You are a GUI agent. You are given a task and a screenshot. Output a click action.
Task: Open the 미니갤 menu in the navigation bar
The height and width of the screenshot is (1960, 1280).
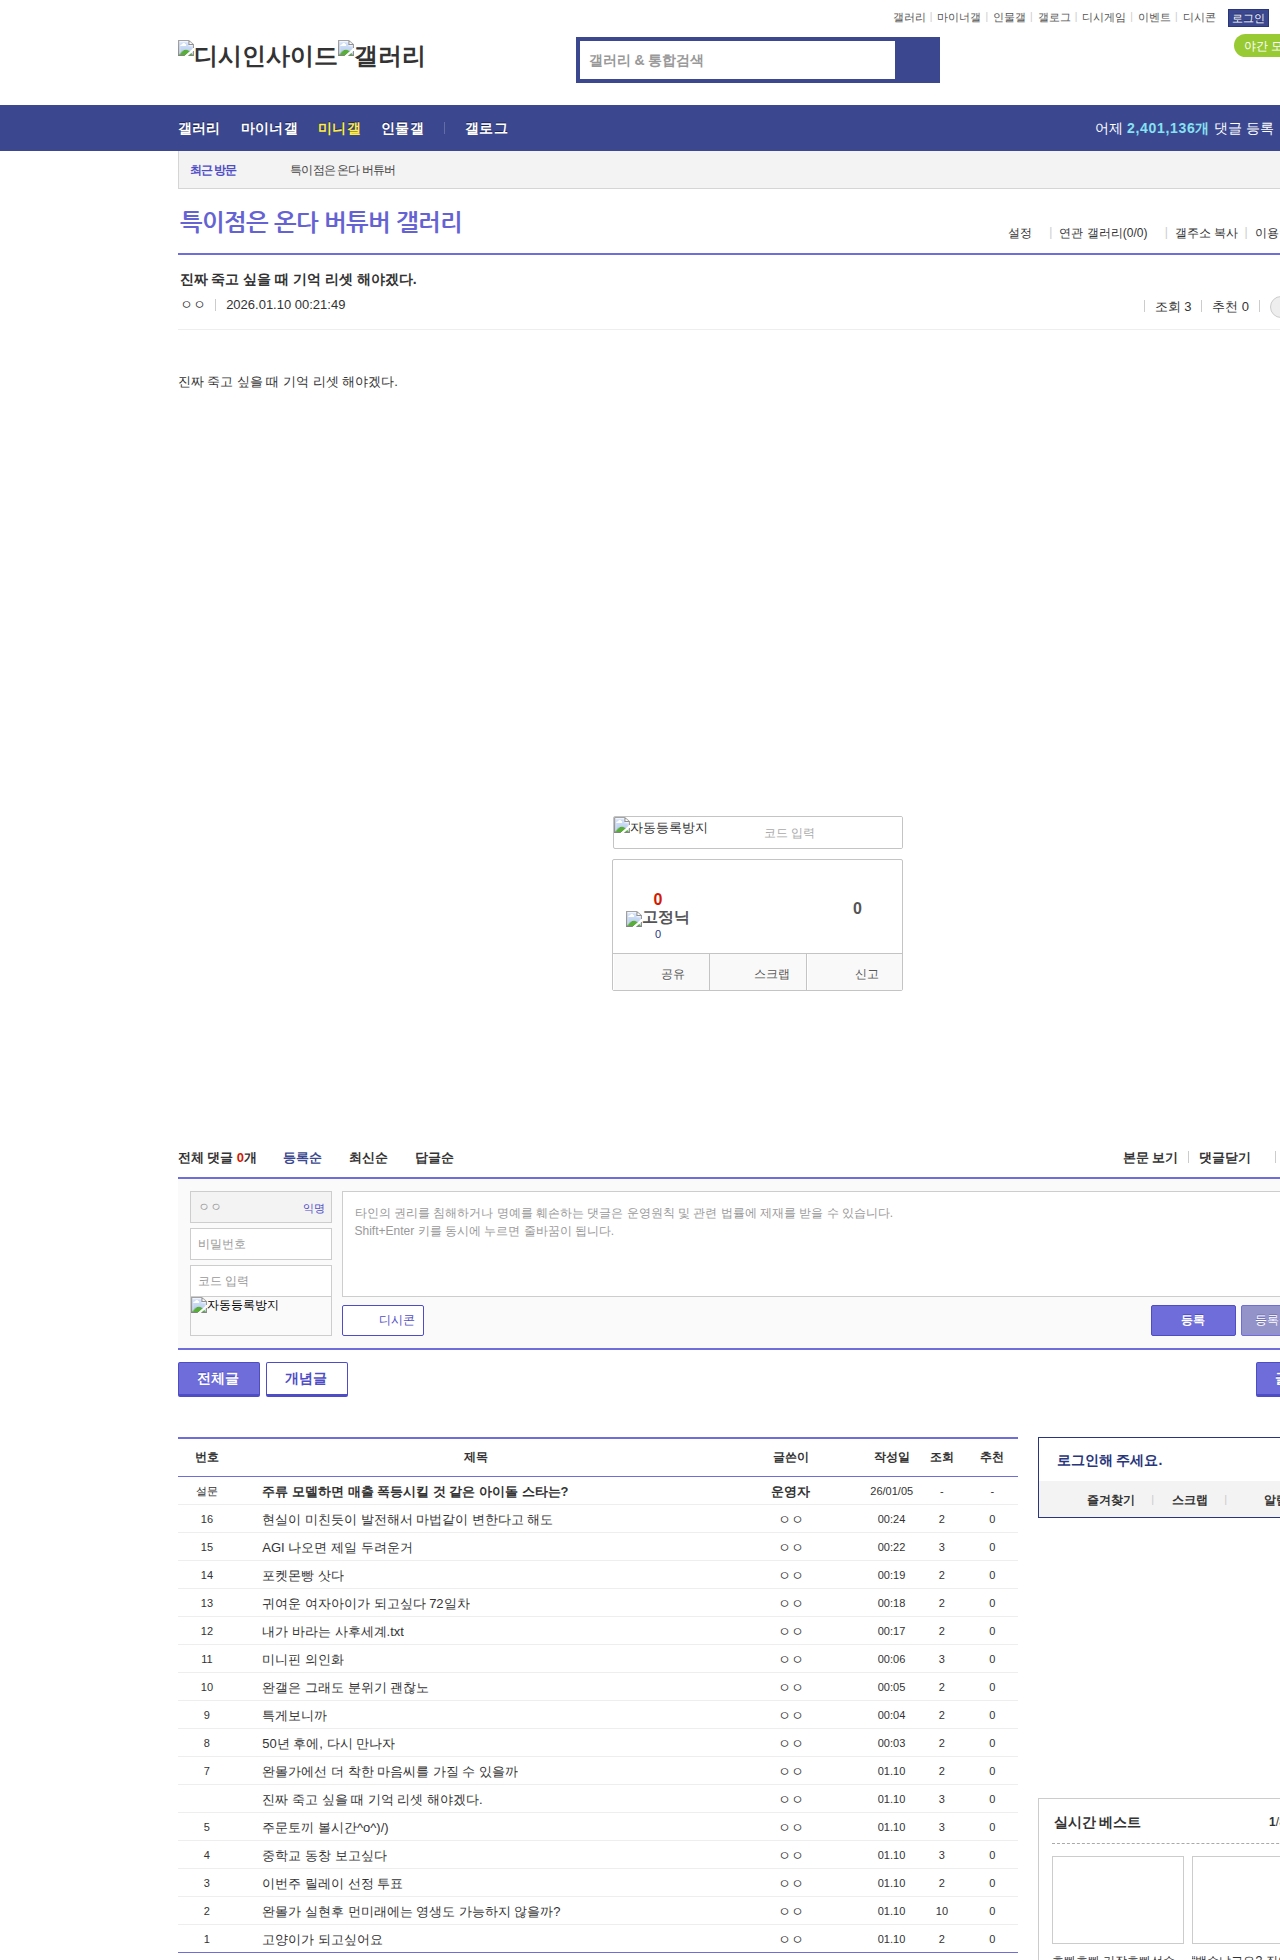click(x=339, y=129)
